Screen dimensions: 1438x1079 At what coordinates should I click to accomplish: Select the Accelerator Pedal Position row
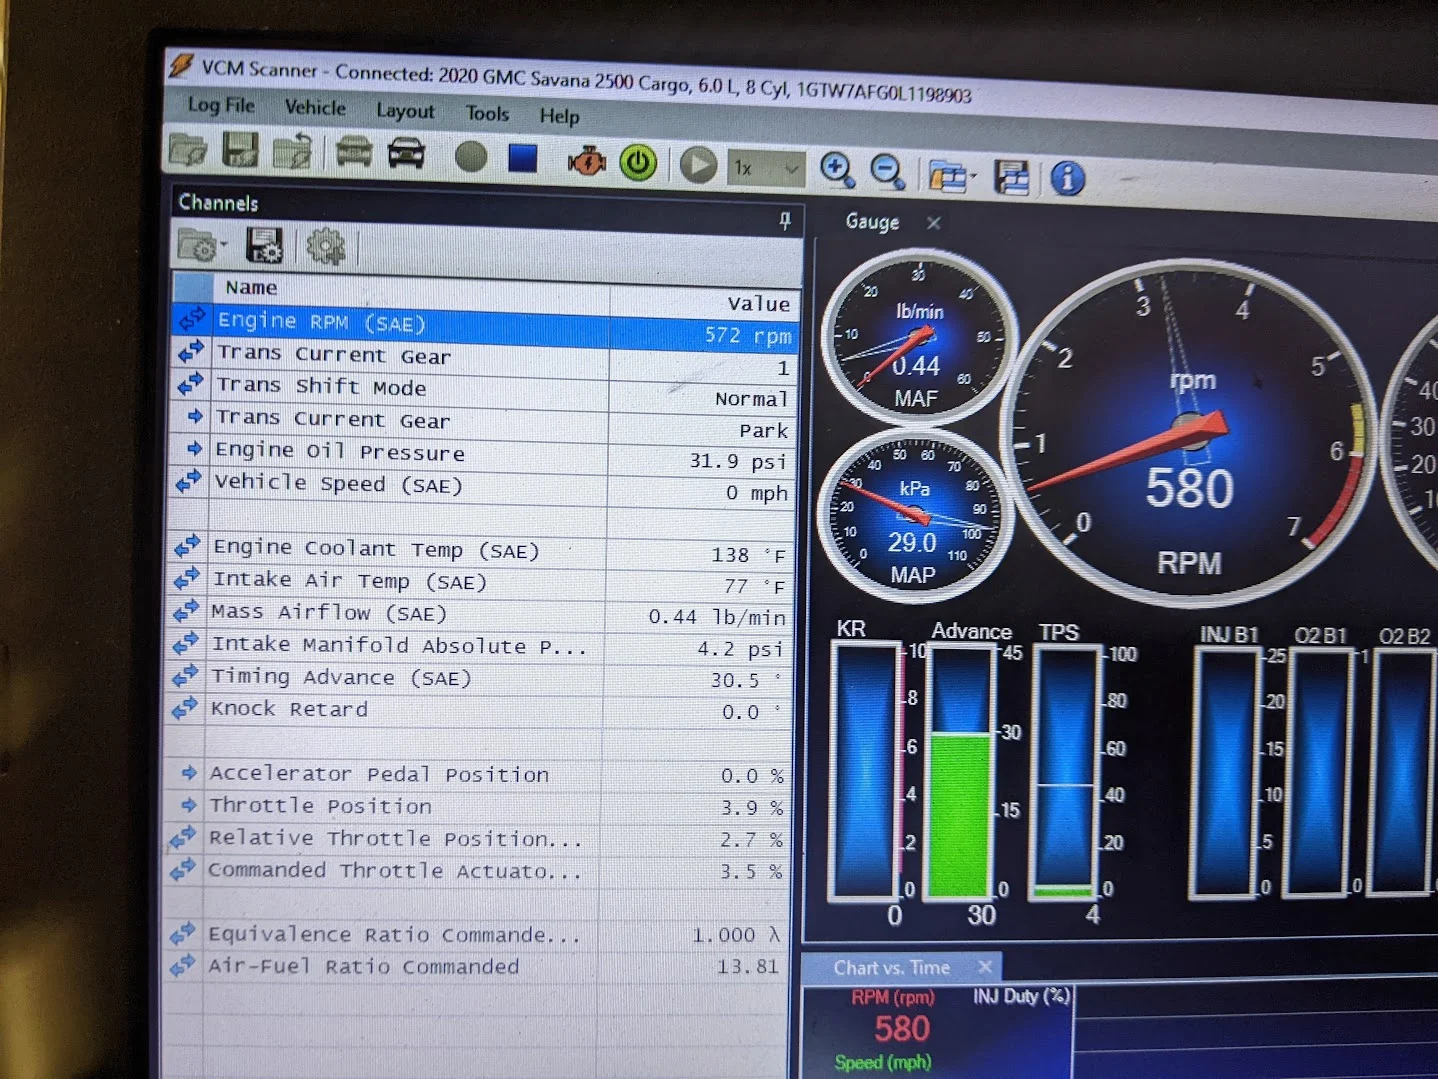[476, 774]
